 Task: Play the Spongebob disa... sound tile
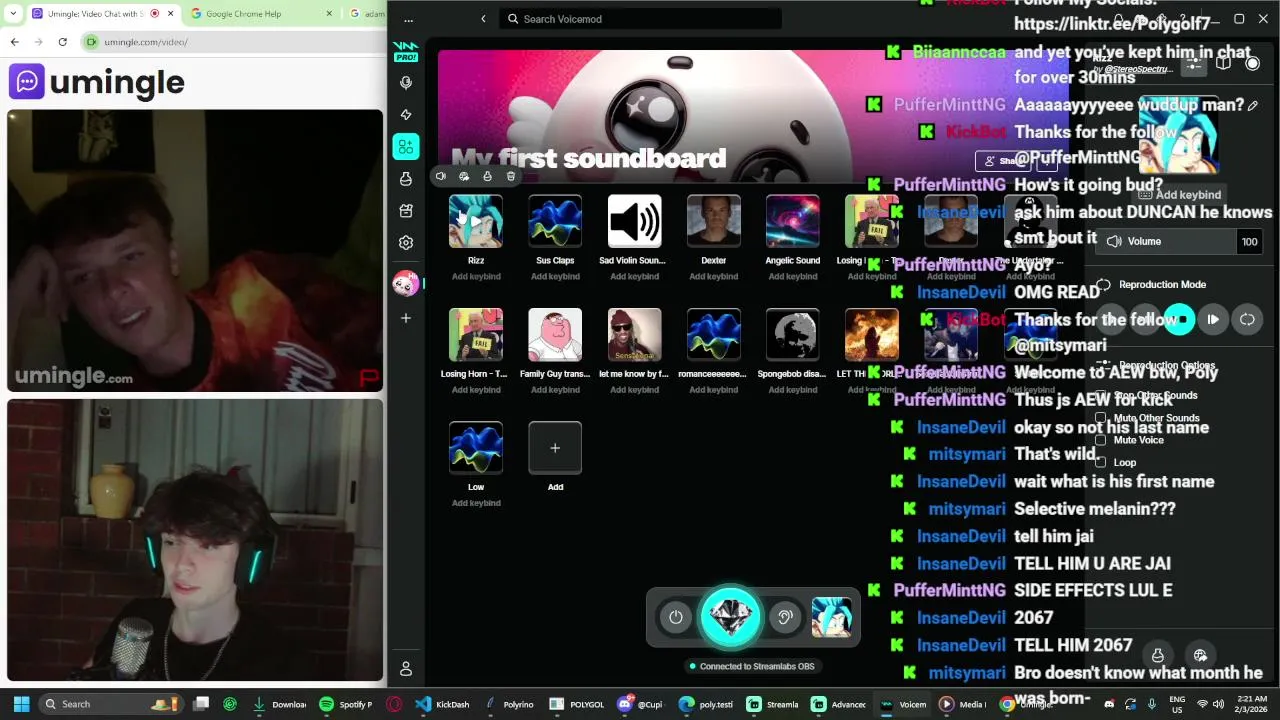click(x=793, y=334)
